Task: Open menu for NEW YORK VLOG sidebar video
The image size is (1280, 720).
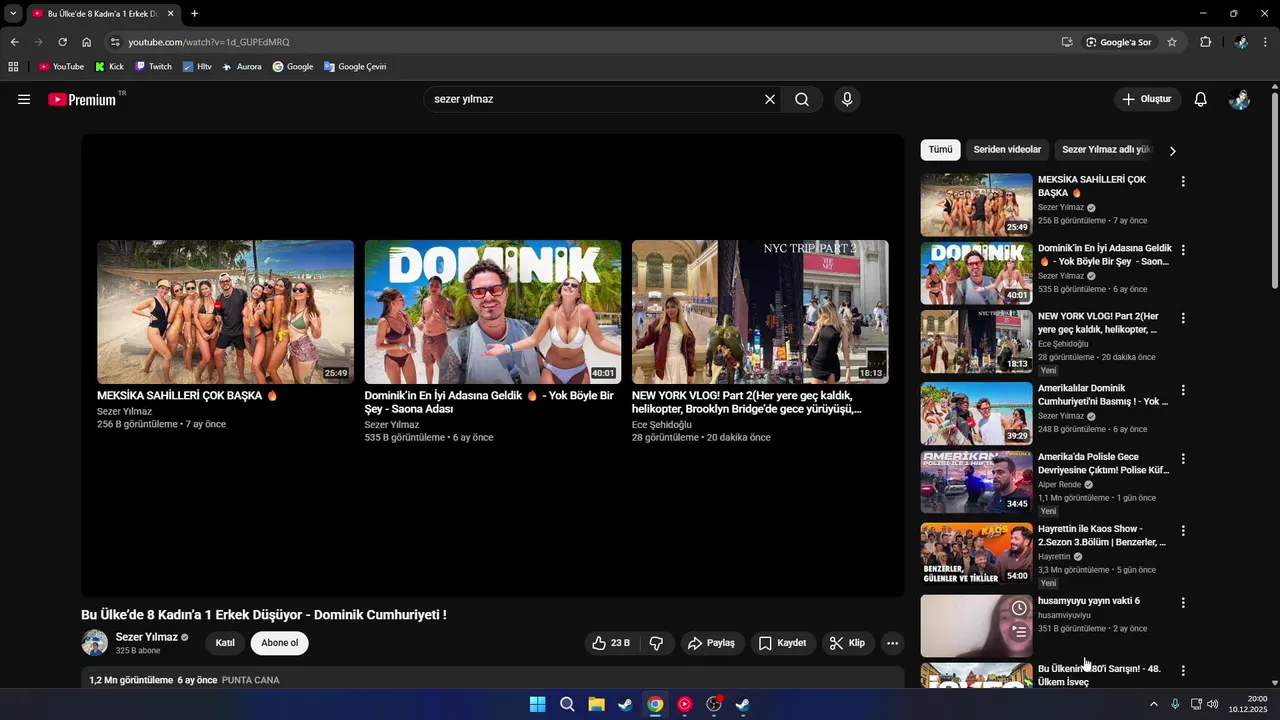Action: click(1183, 318)
